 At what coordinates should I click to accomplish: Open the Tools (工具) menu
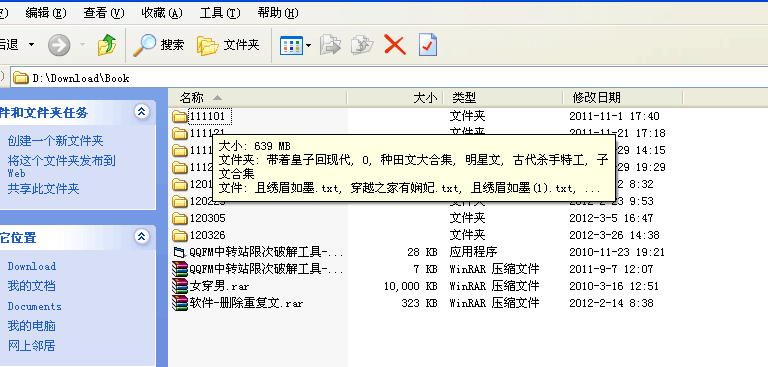[220, 13]
